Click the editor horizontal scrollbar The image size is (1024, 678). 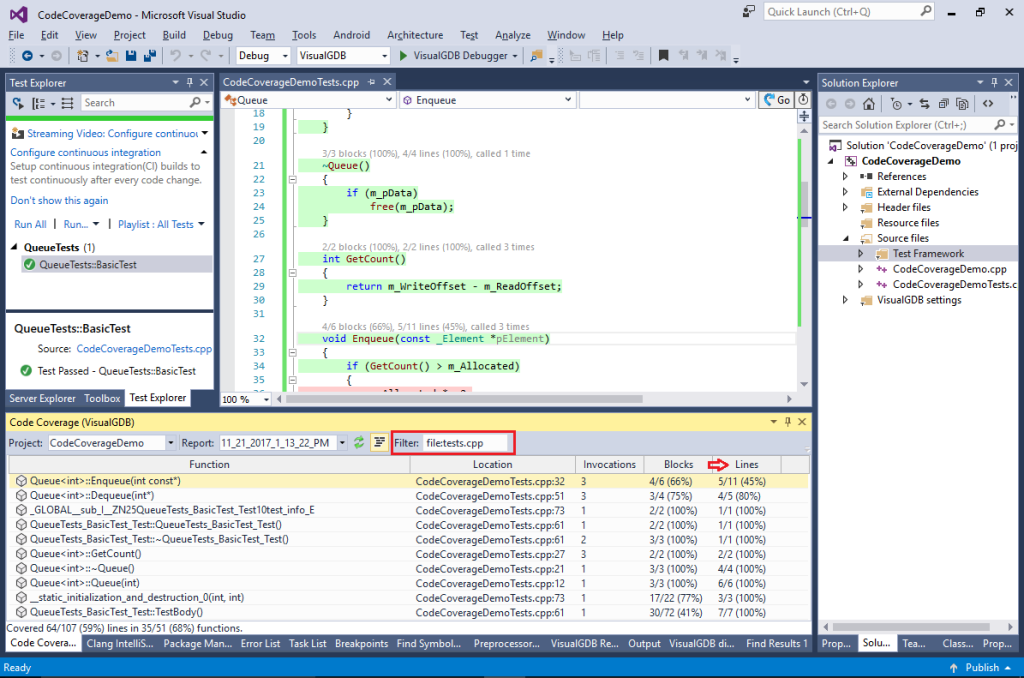pos(464,398)
